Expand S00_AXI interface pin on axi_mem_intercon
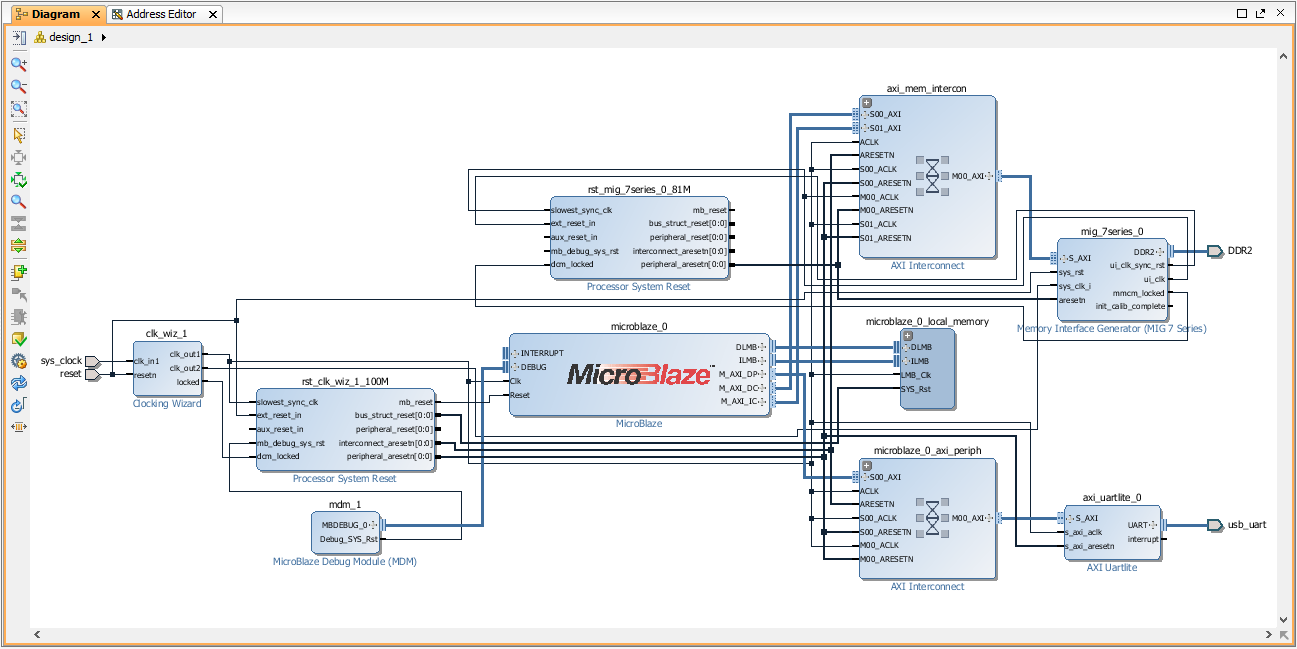 pyautogui.click(x=863, y=115)
